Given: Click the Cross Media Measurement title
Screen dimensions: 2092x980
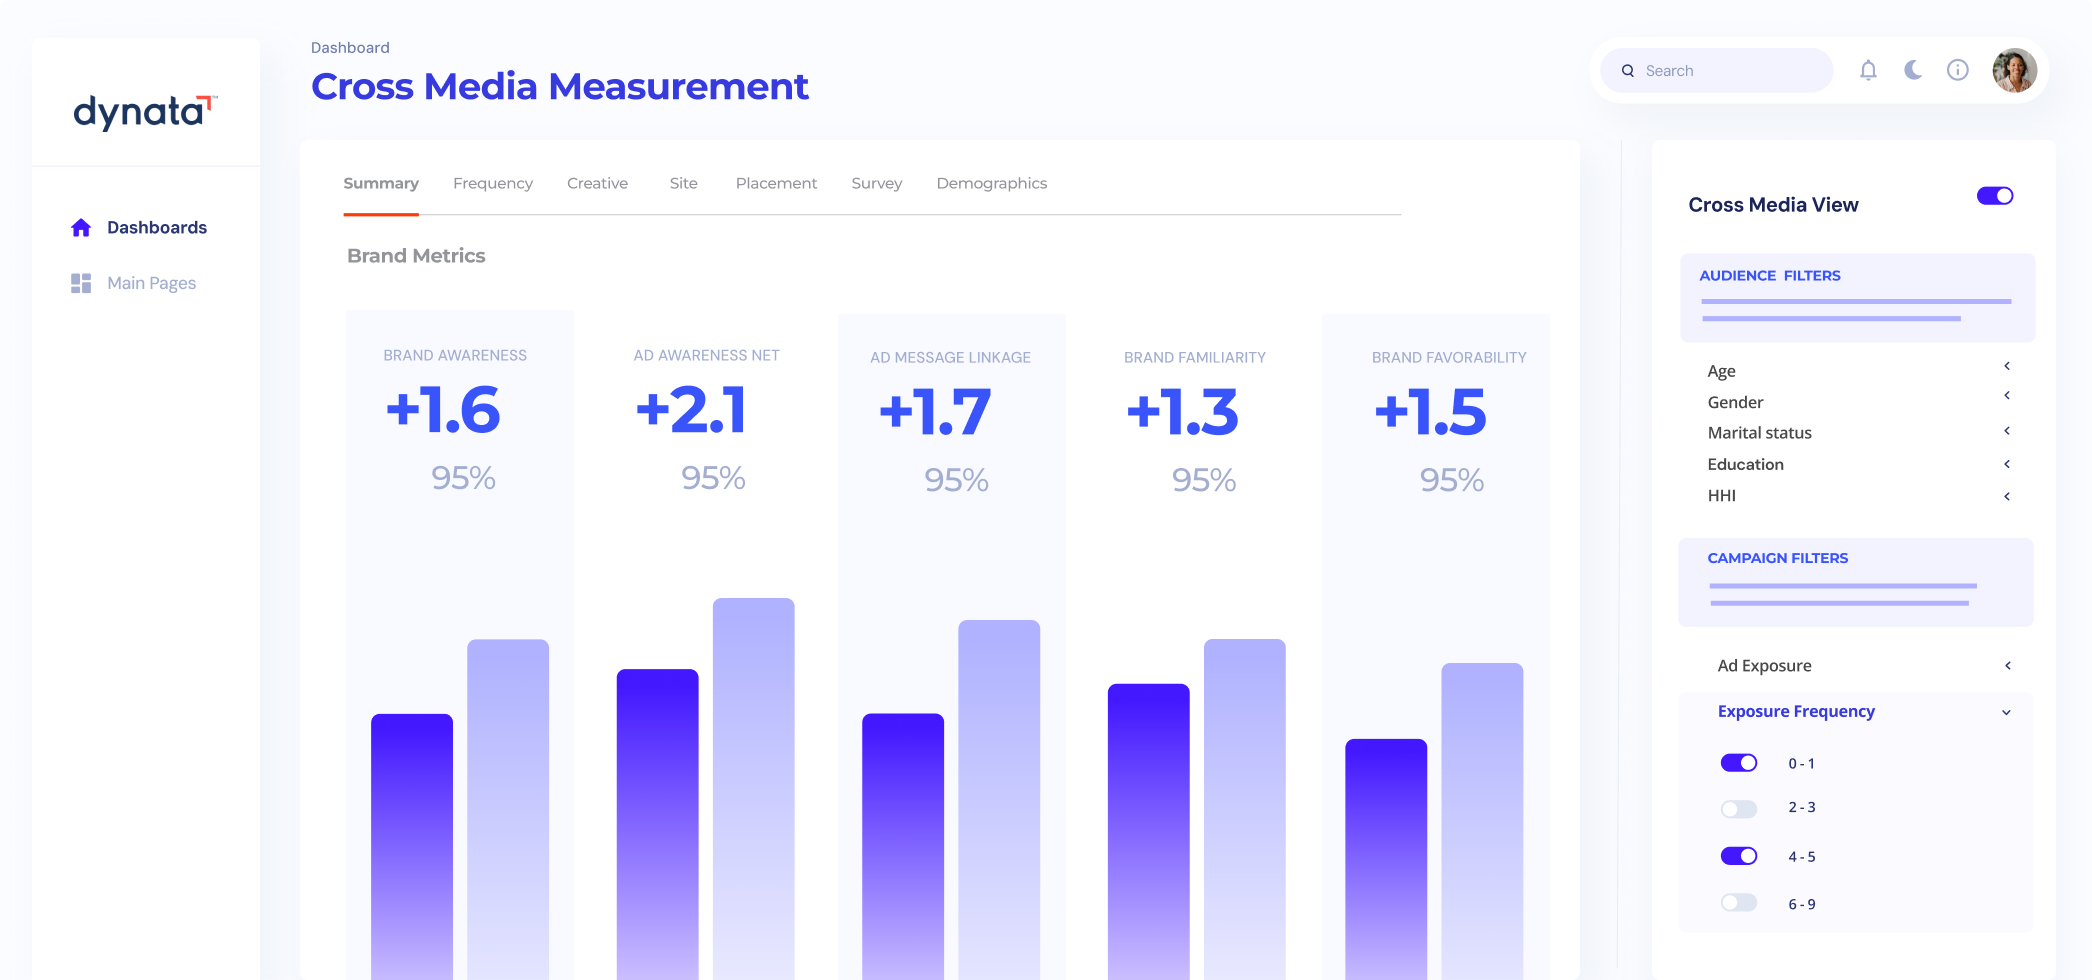Looking at the screenshot, I should click(560, 87).
